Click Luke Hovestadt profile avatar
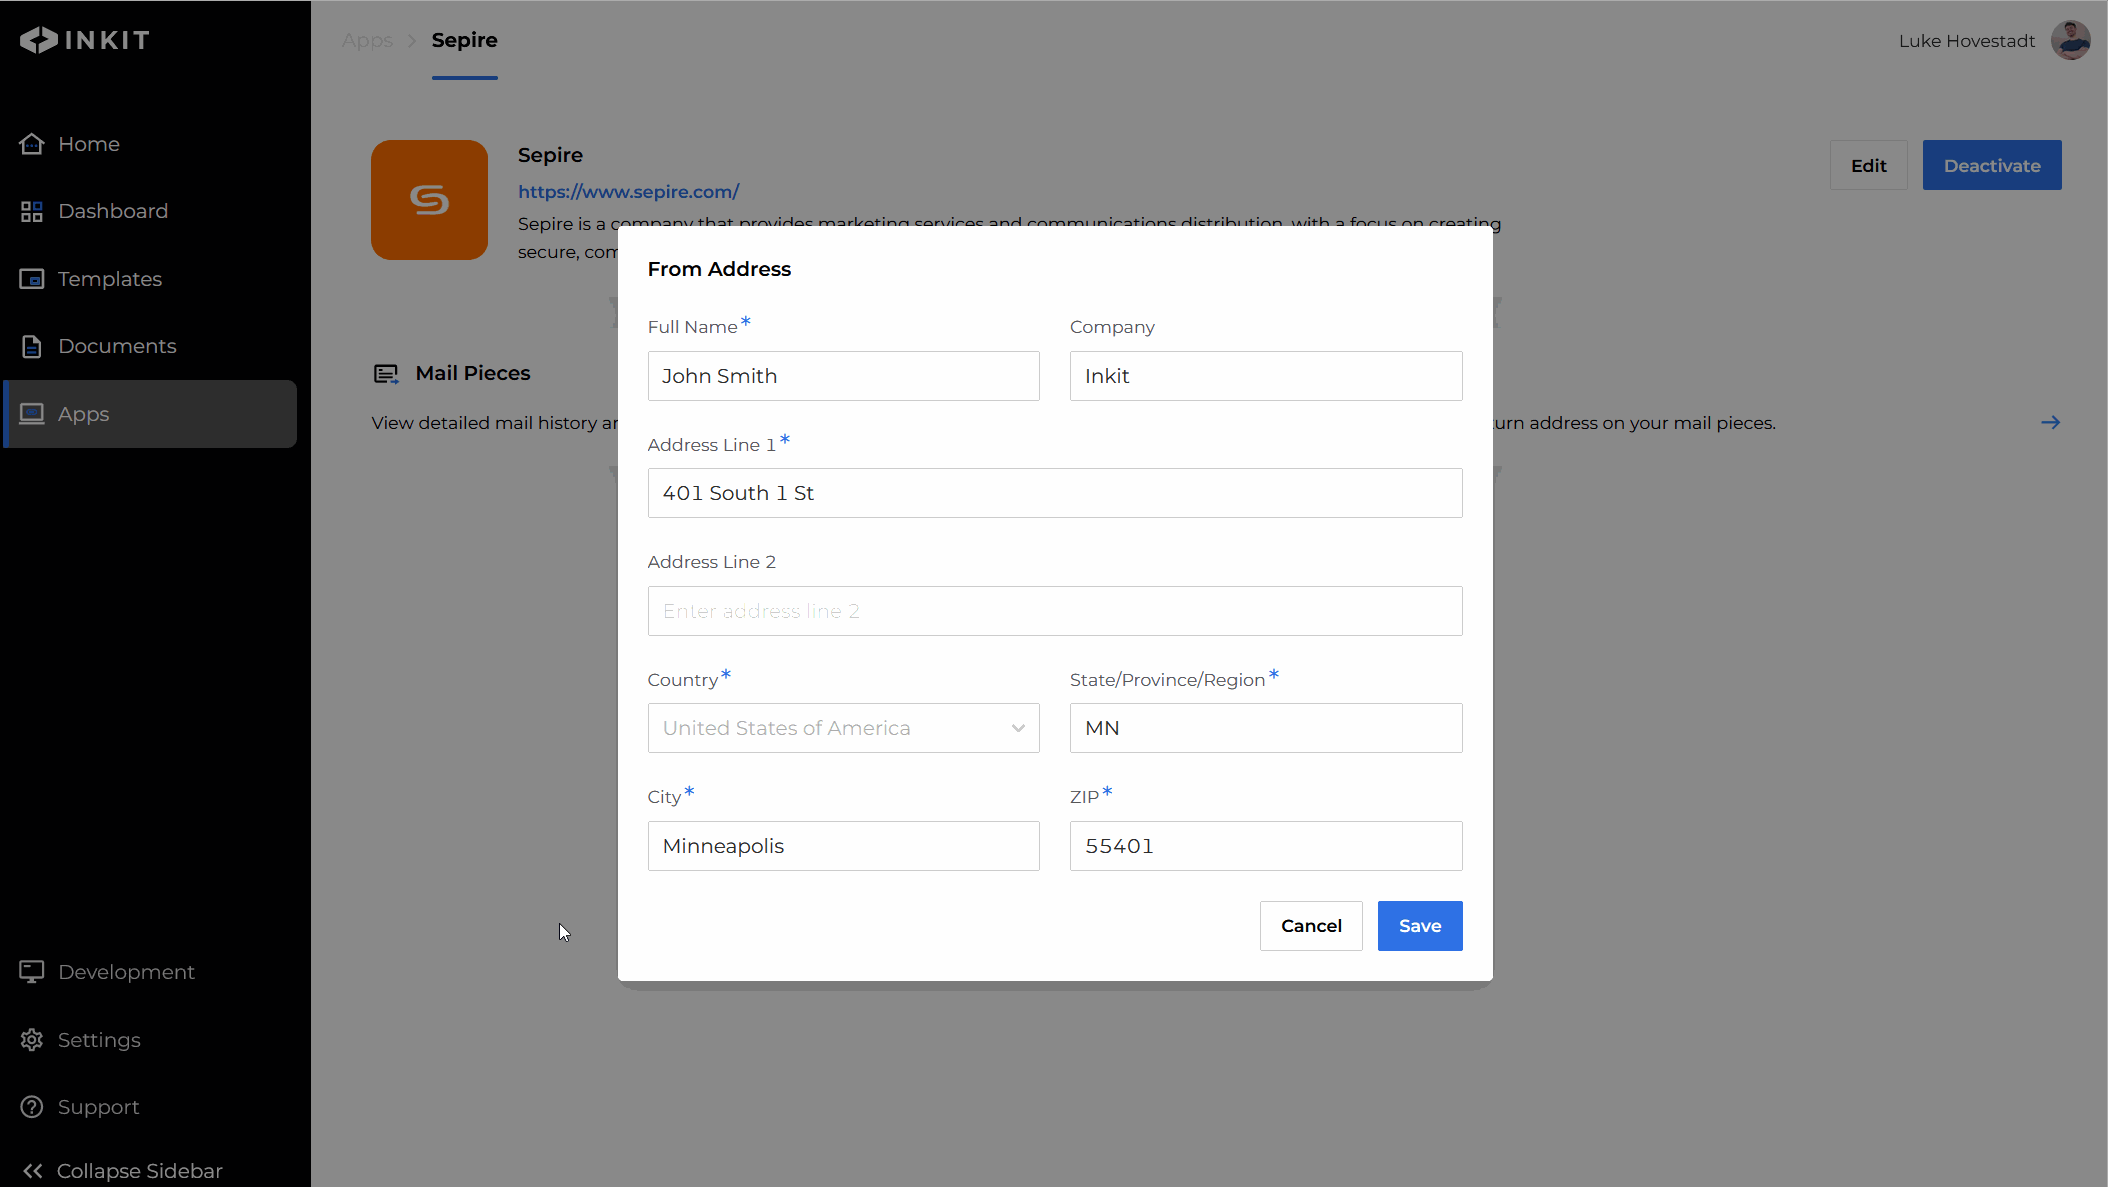The height and width of the screenshot is (1187, 2108). 2070,41
